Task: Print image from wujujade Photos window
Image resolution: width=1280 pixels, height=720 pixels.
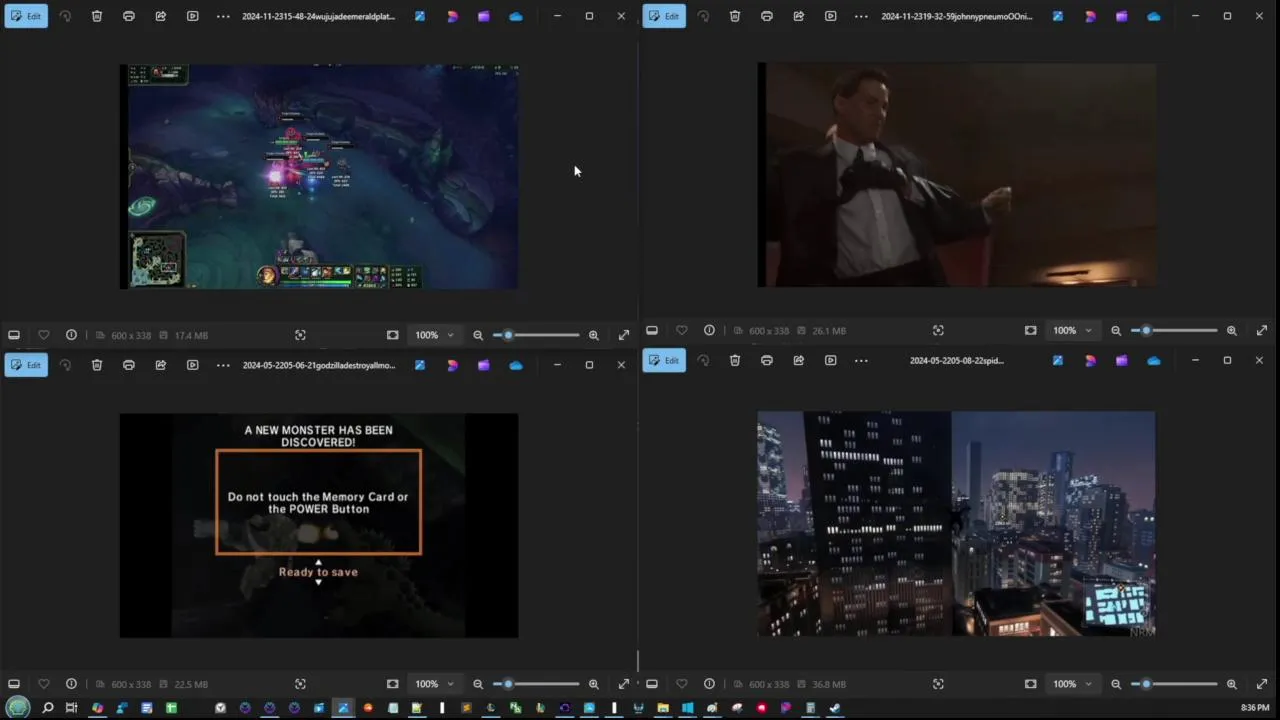Action: tap(129, 16)
